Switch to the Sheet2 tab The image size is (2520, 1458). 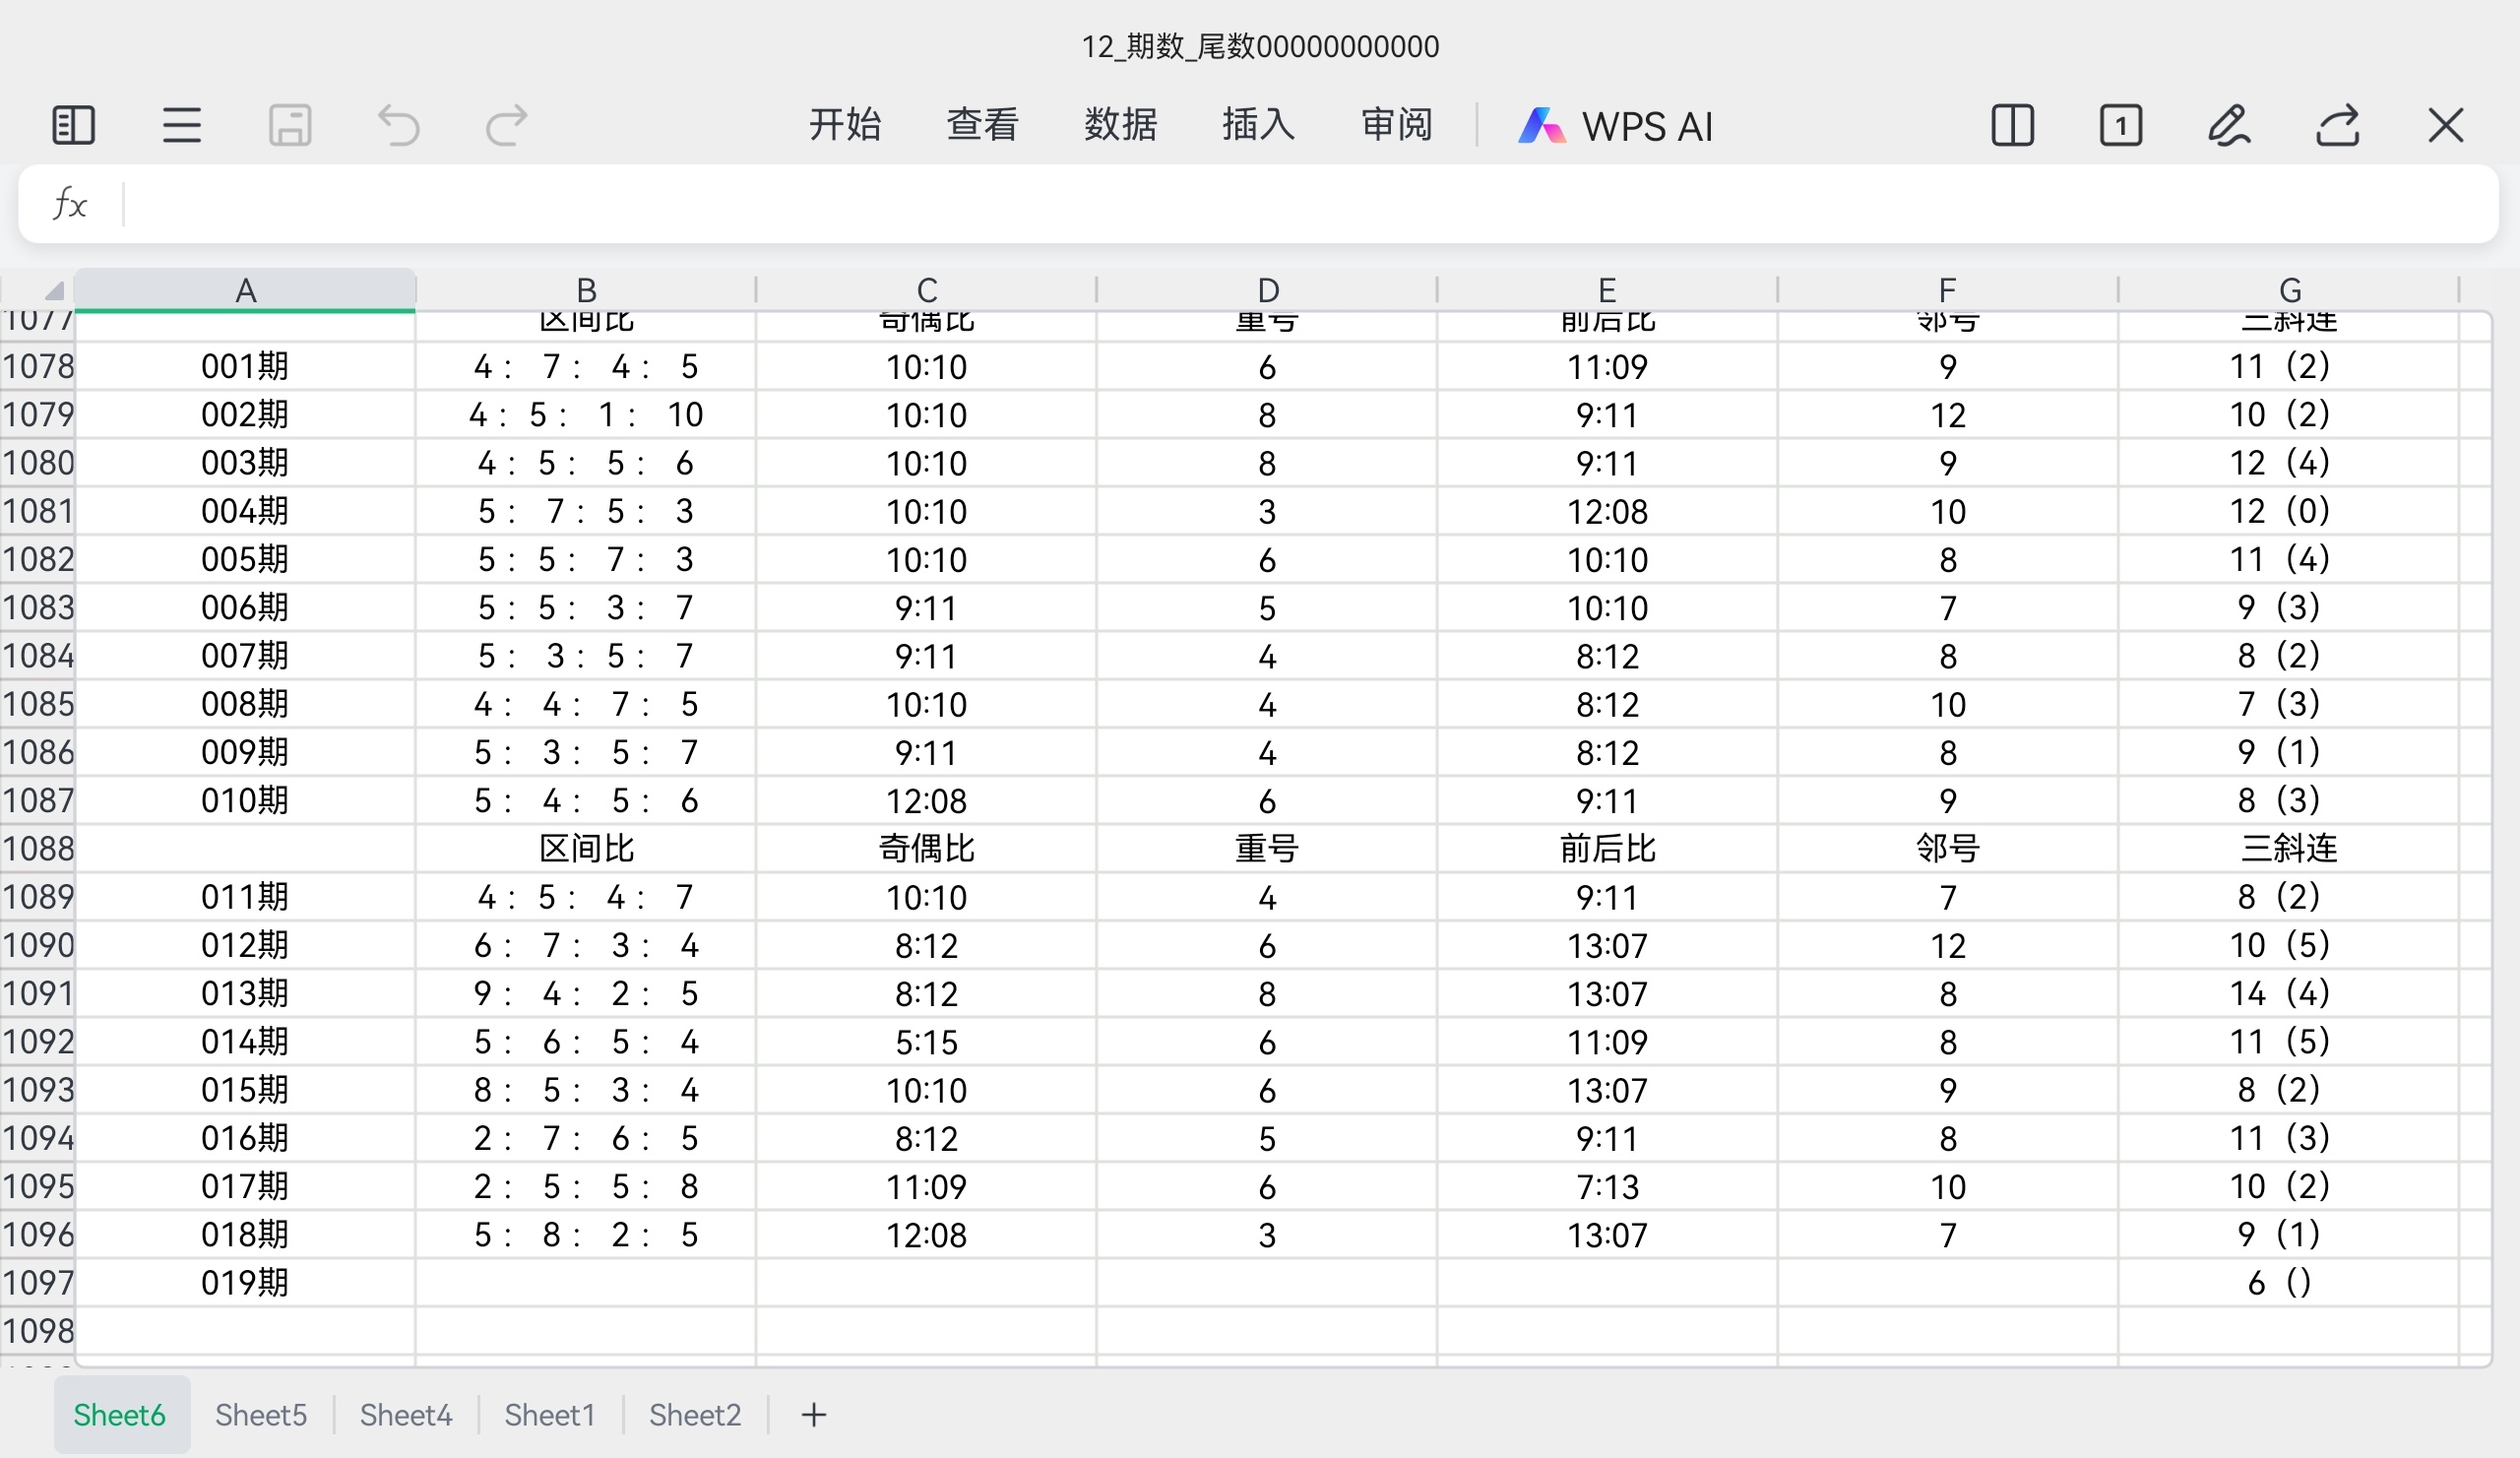695,1414
